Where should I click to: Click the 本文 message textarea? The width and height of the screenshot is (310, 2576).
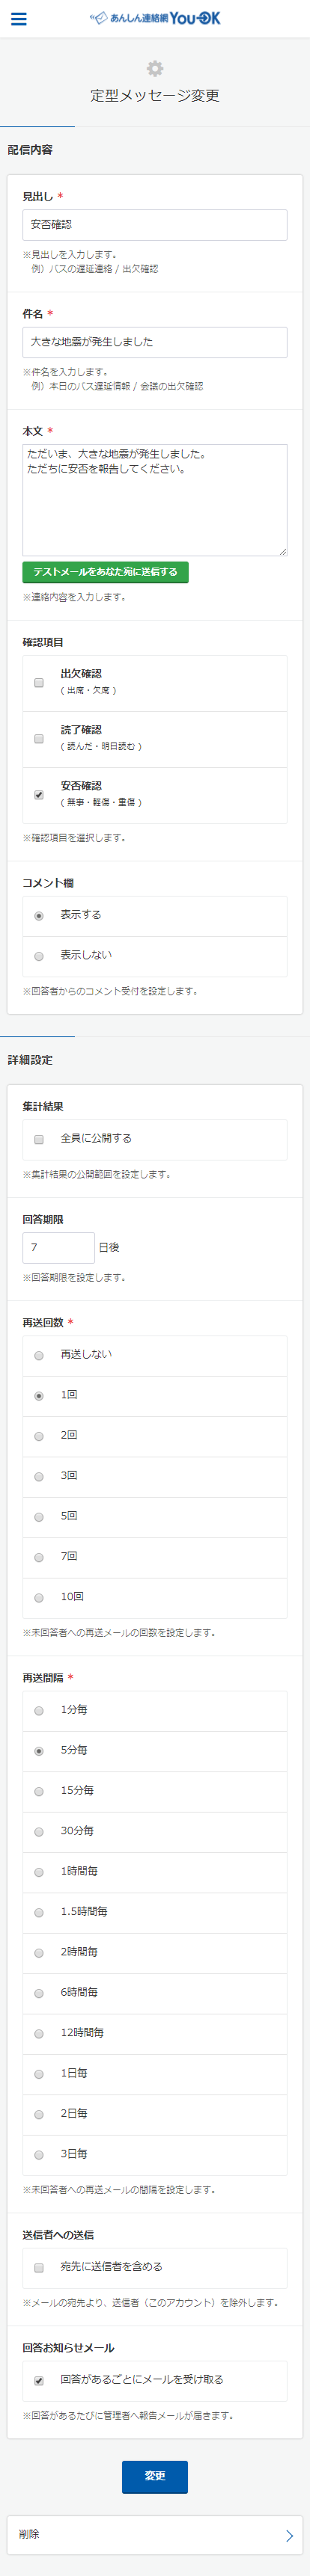[155, 500]
